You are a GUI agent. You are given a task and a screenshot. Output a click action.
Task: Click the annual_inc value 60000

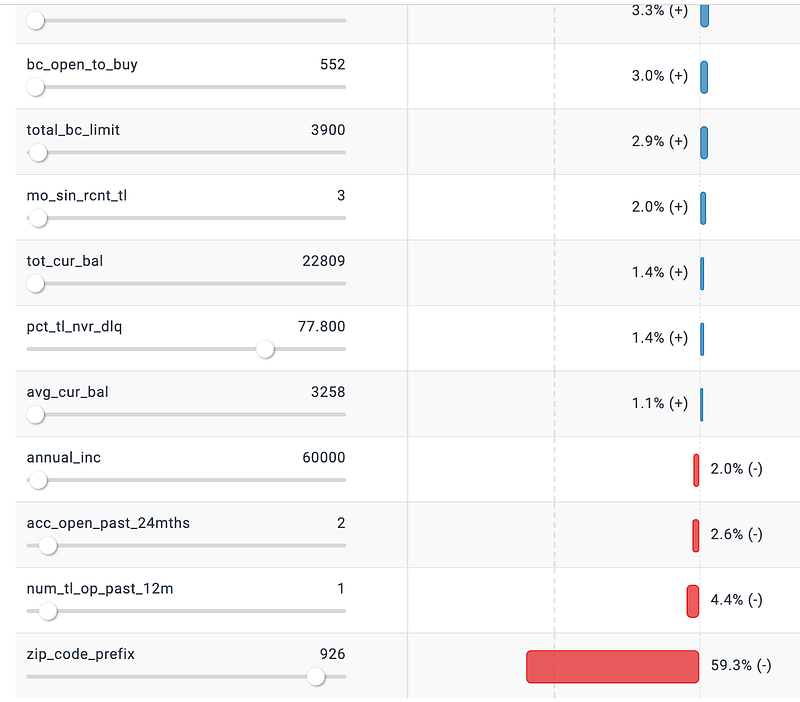click(323, 458)
